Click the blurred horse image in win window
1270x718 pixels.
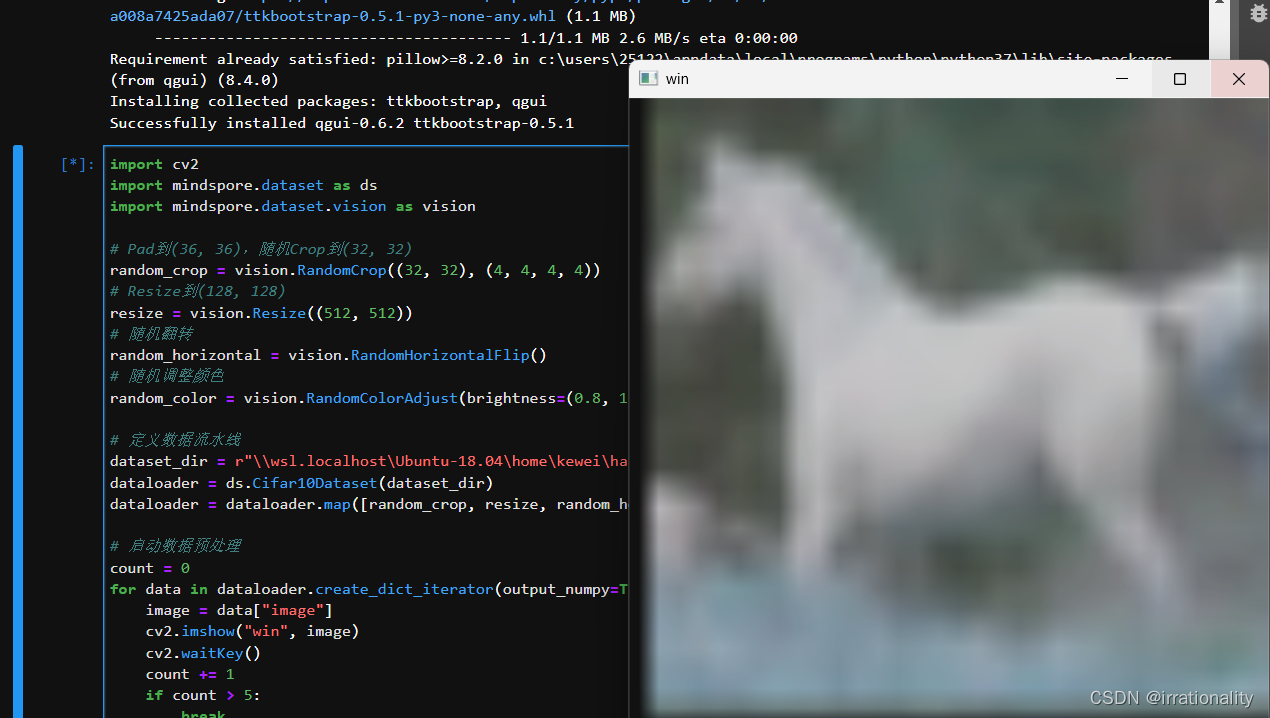tap(948, 407)
